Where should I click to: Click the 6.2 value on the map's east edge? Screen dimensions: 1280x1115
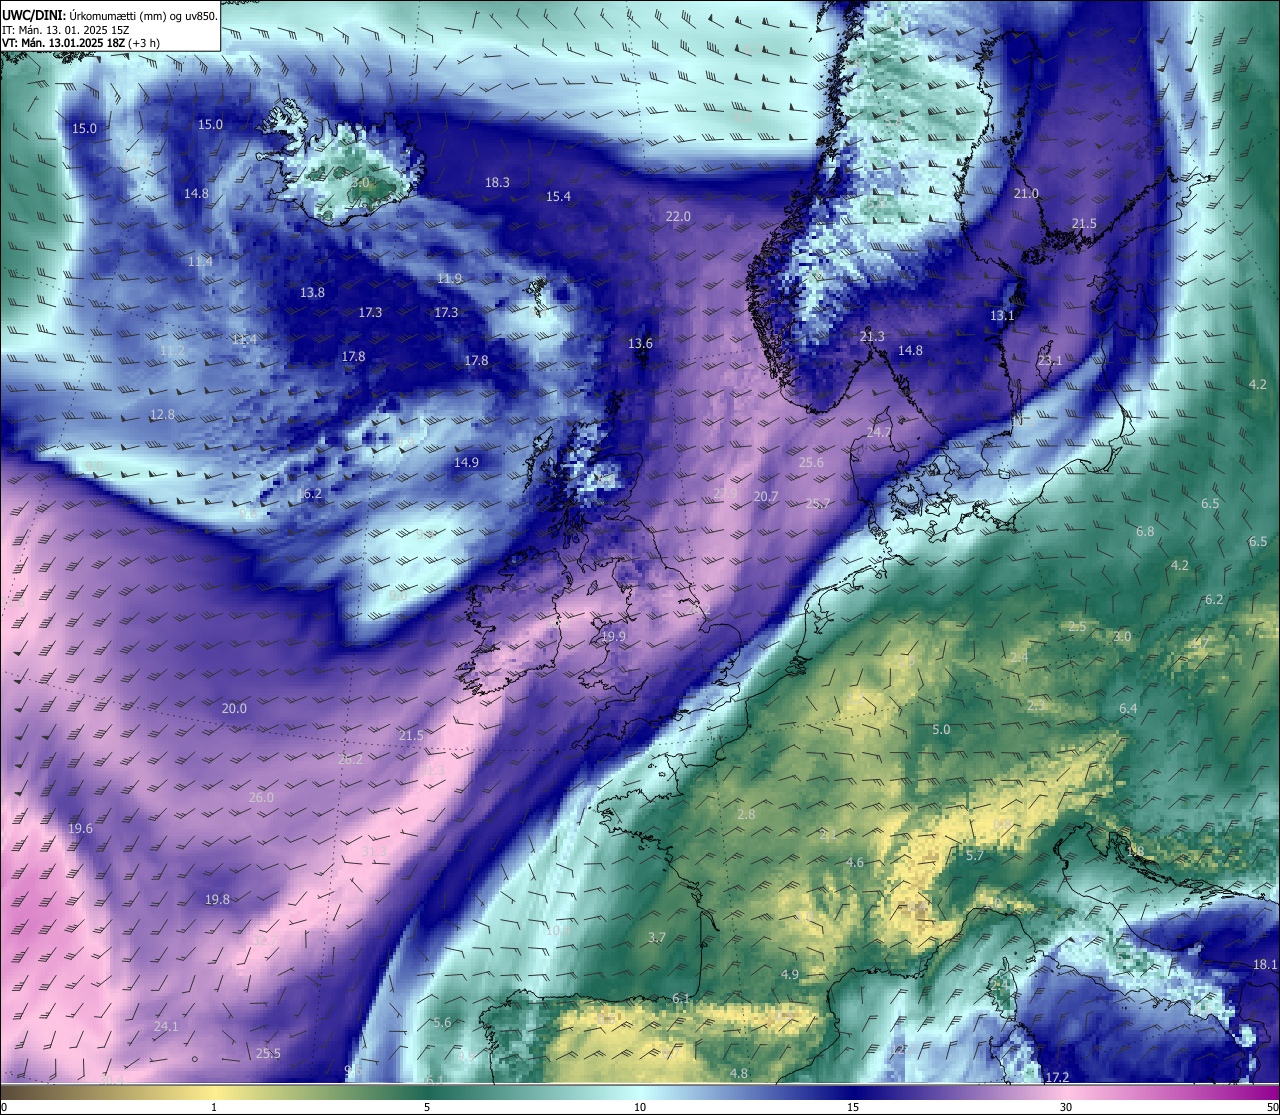tap(1214, 599)
